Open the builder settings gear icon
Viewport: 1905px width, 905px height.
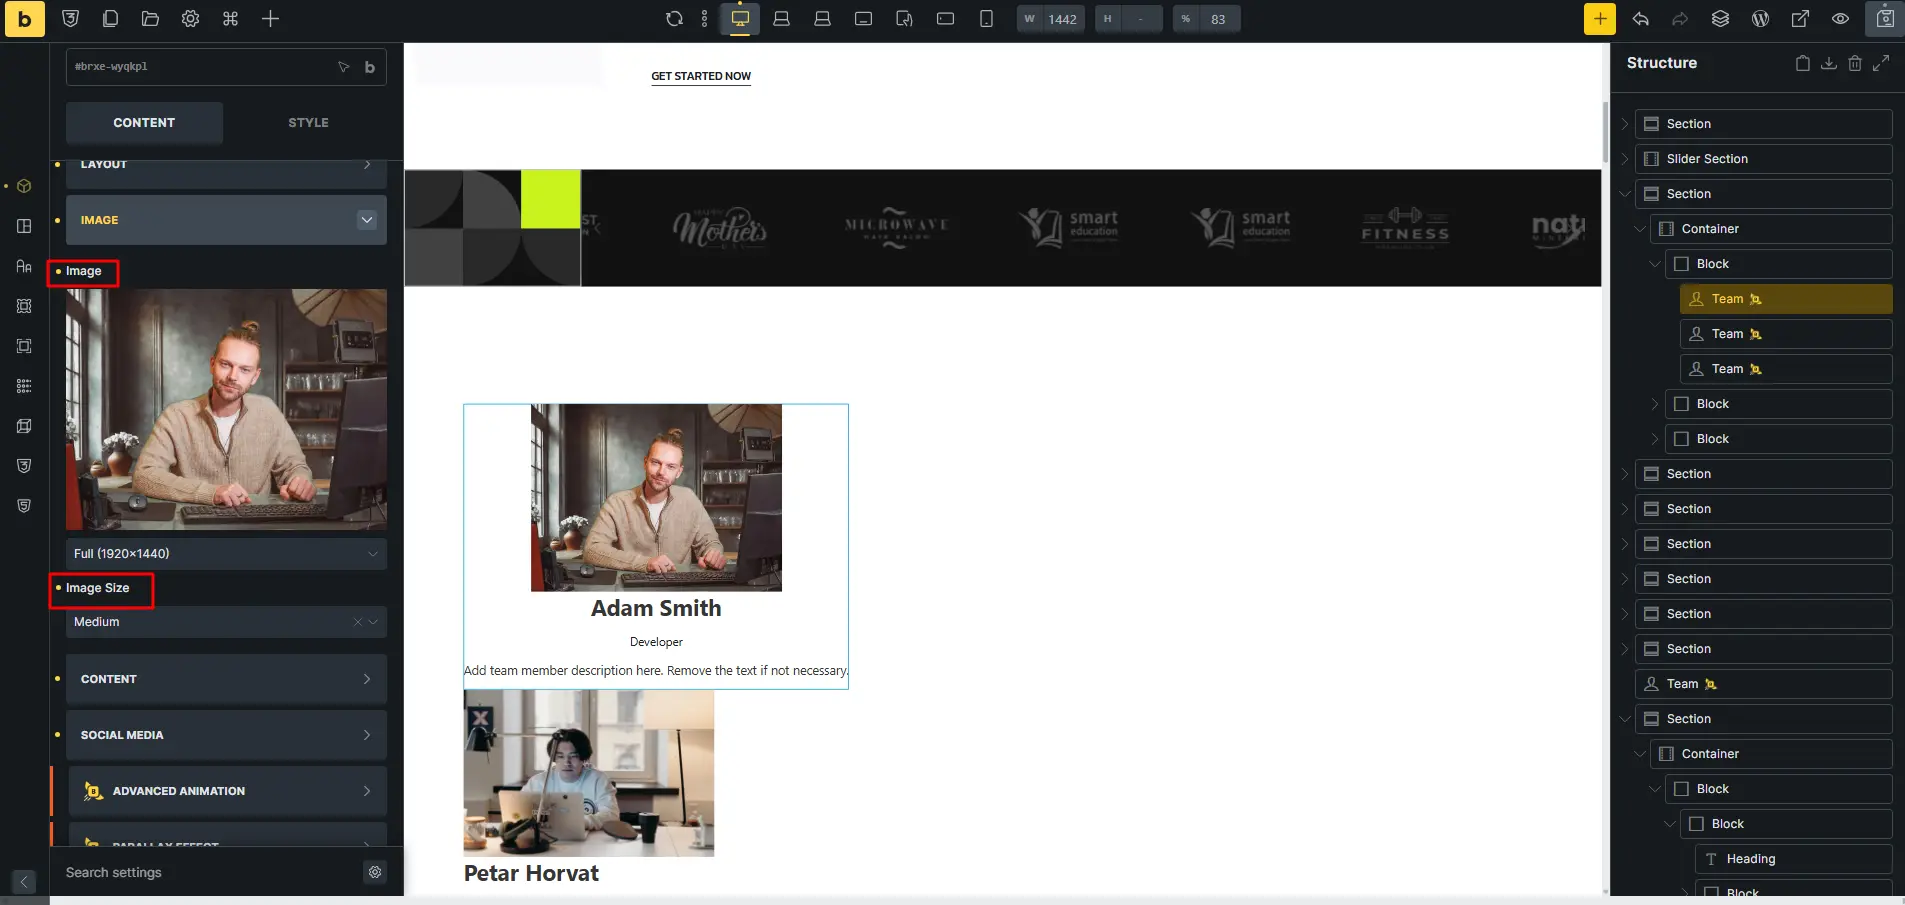(x=190, y=19)
